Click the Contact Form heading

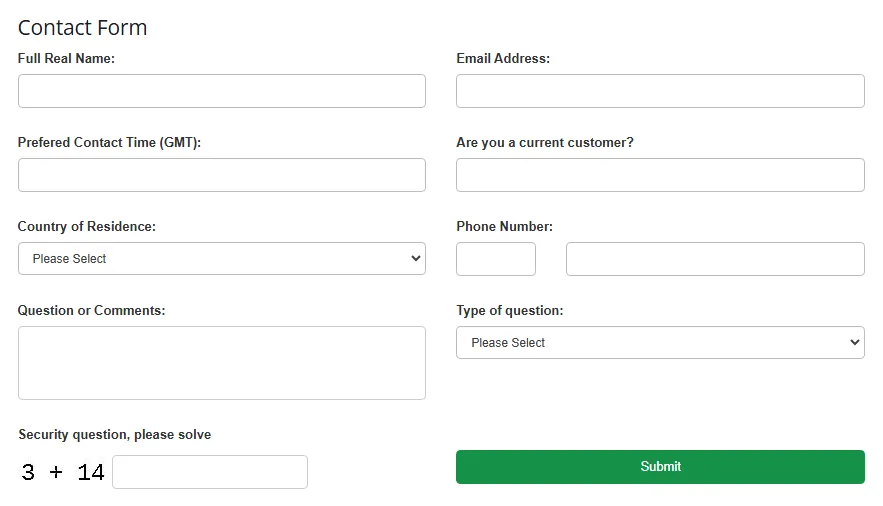click(x=82, y=28)
